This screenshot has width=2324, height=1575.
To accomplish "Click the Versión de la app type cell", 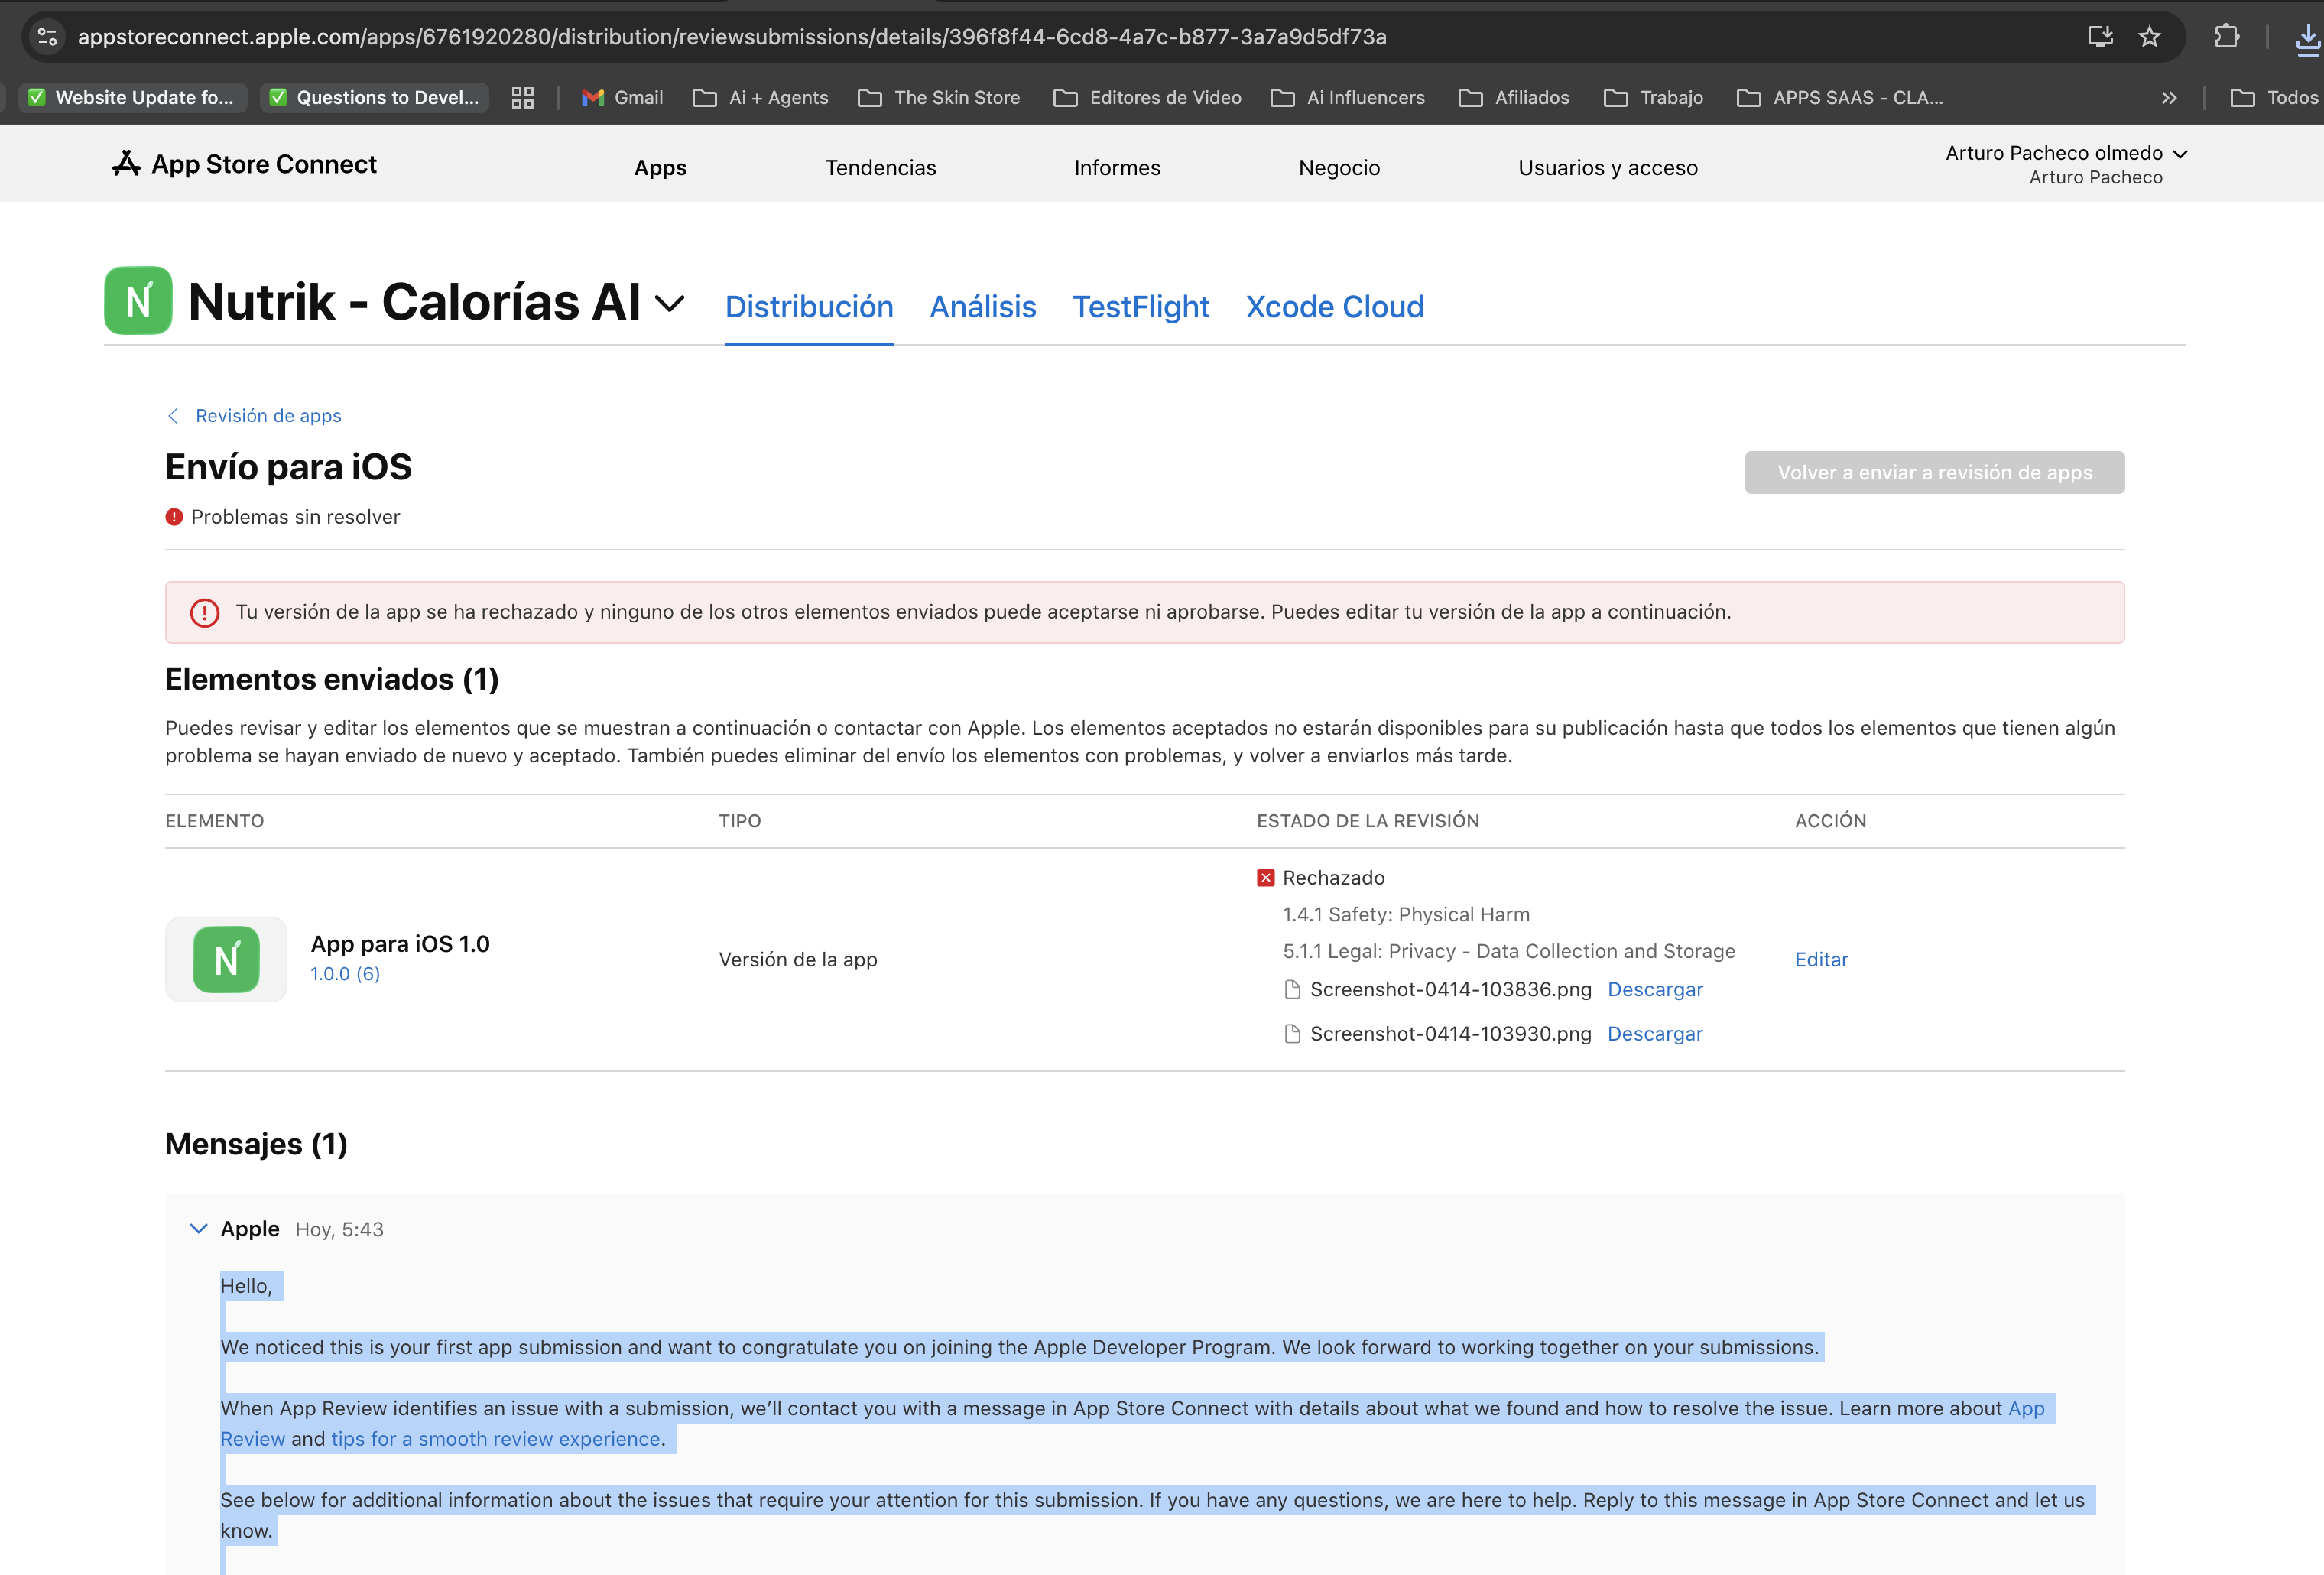I will (798, 960).
